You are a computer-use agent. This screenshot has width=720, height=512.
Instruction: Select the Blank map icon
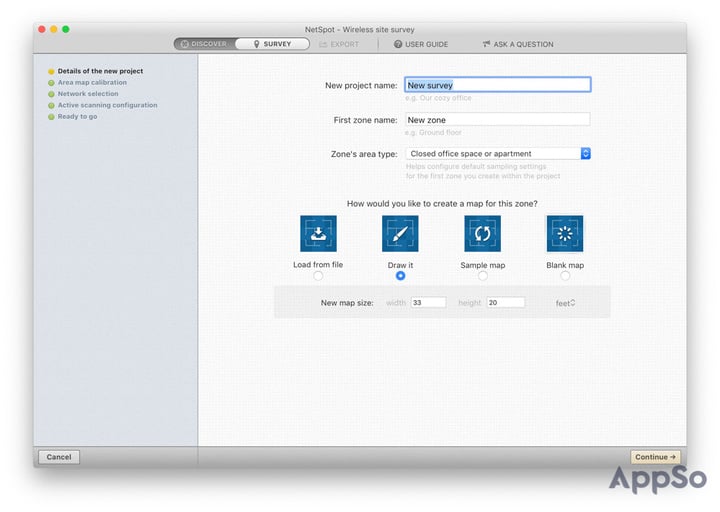pyautogui.click(x=565, y=234)
